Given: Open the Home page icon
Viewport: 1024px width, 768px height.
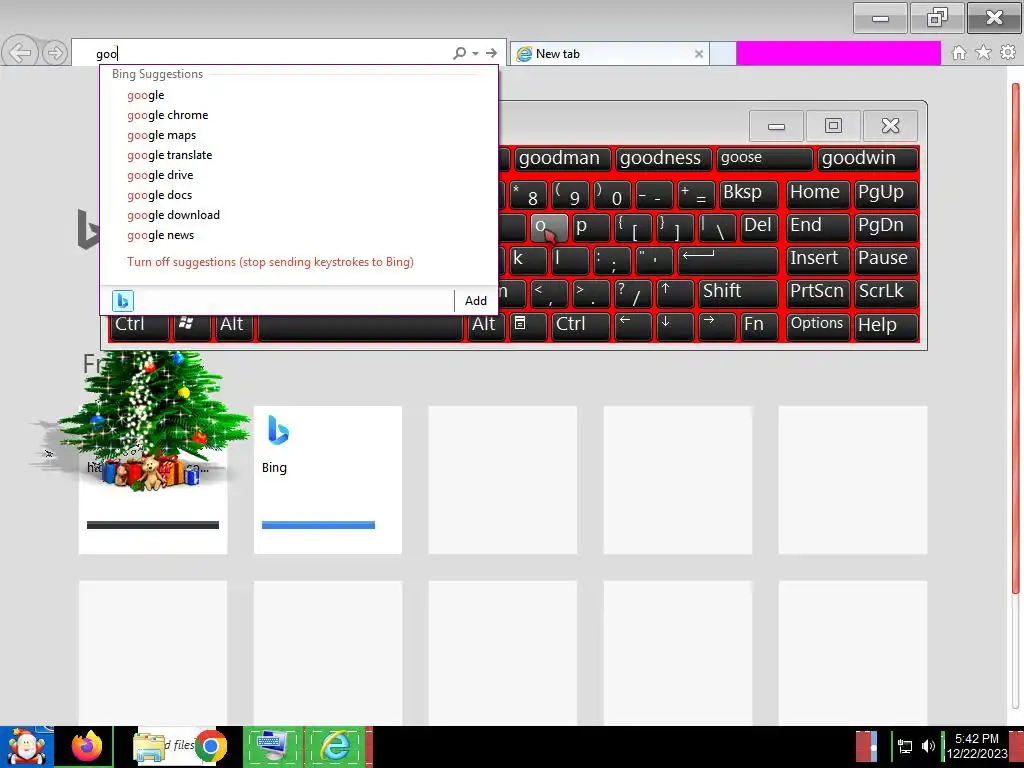Looking at the screenshot, I should click(x=959, y=53).
